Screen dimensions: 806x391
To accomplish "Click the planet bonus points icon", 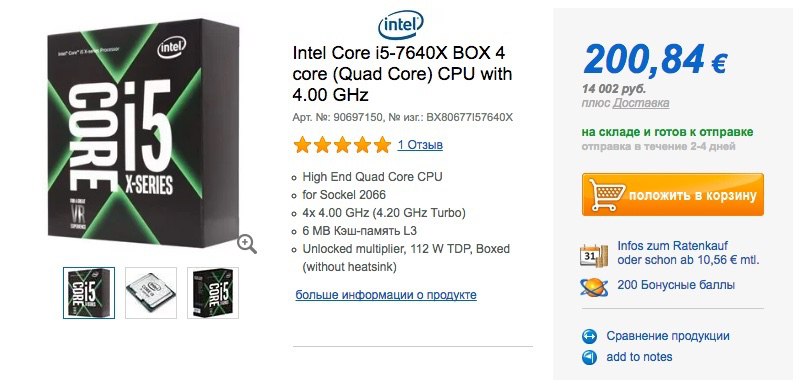I will pos(594,287).
